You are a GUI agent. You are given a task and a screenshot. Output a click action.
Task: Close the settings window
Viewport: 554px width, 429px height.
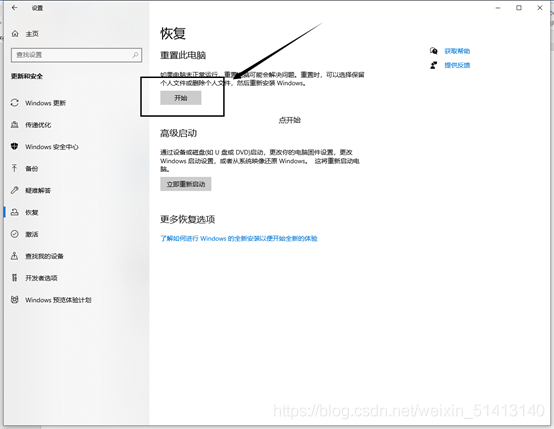(x=540, y=8)
